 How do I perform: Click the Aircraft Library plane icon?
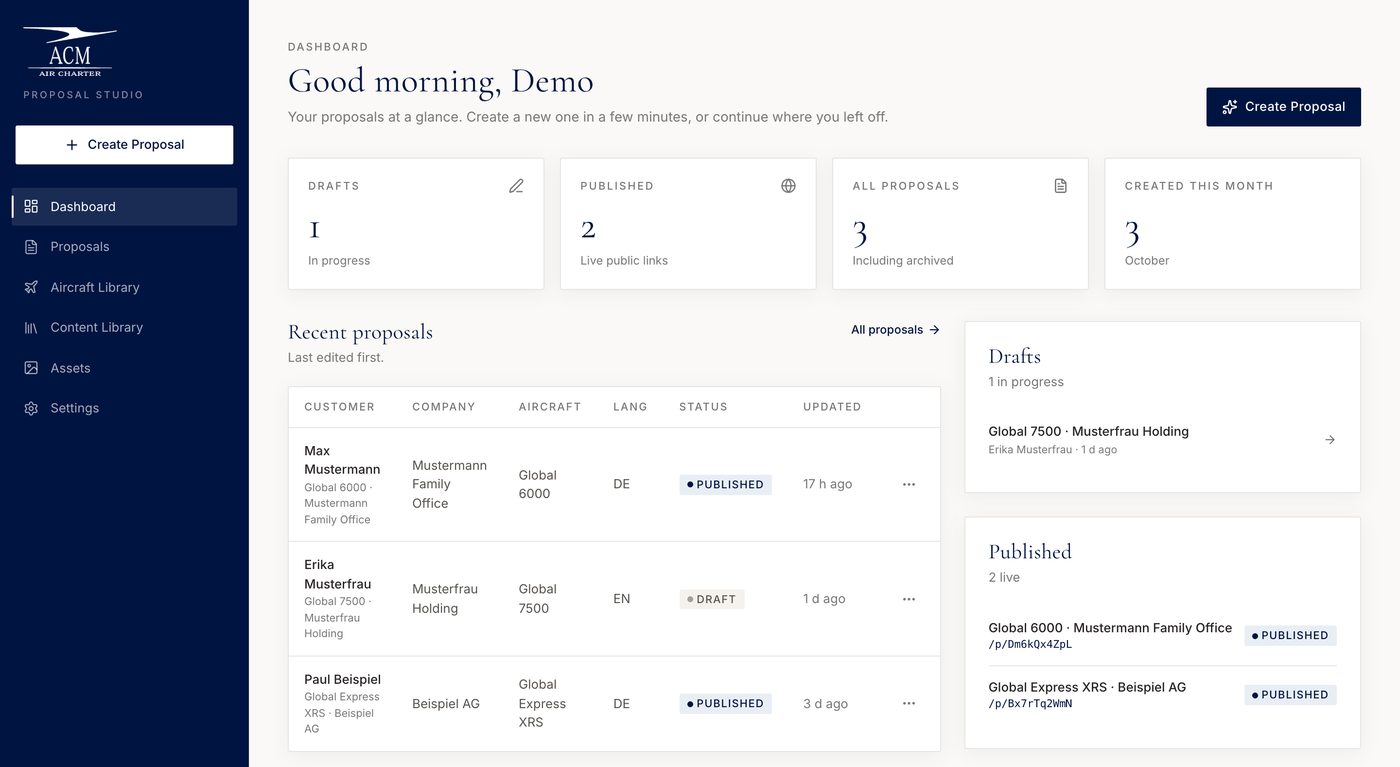31,287
